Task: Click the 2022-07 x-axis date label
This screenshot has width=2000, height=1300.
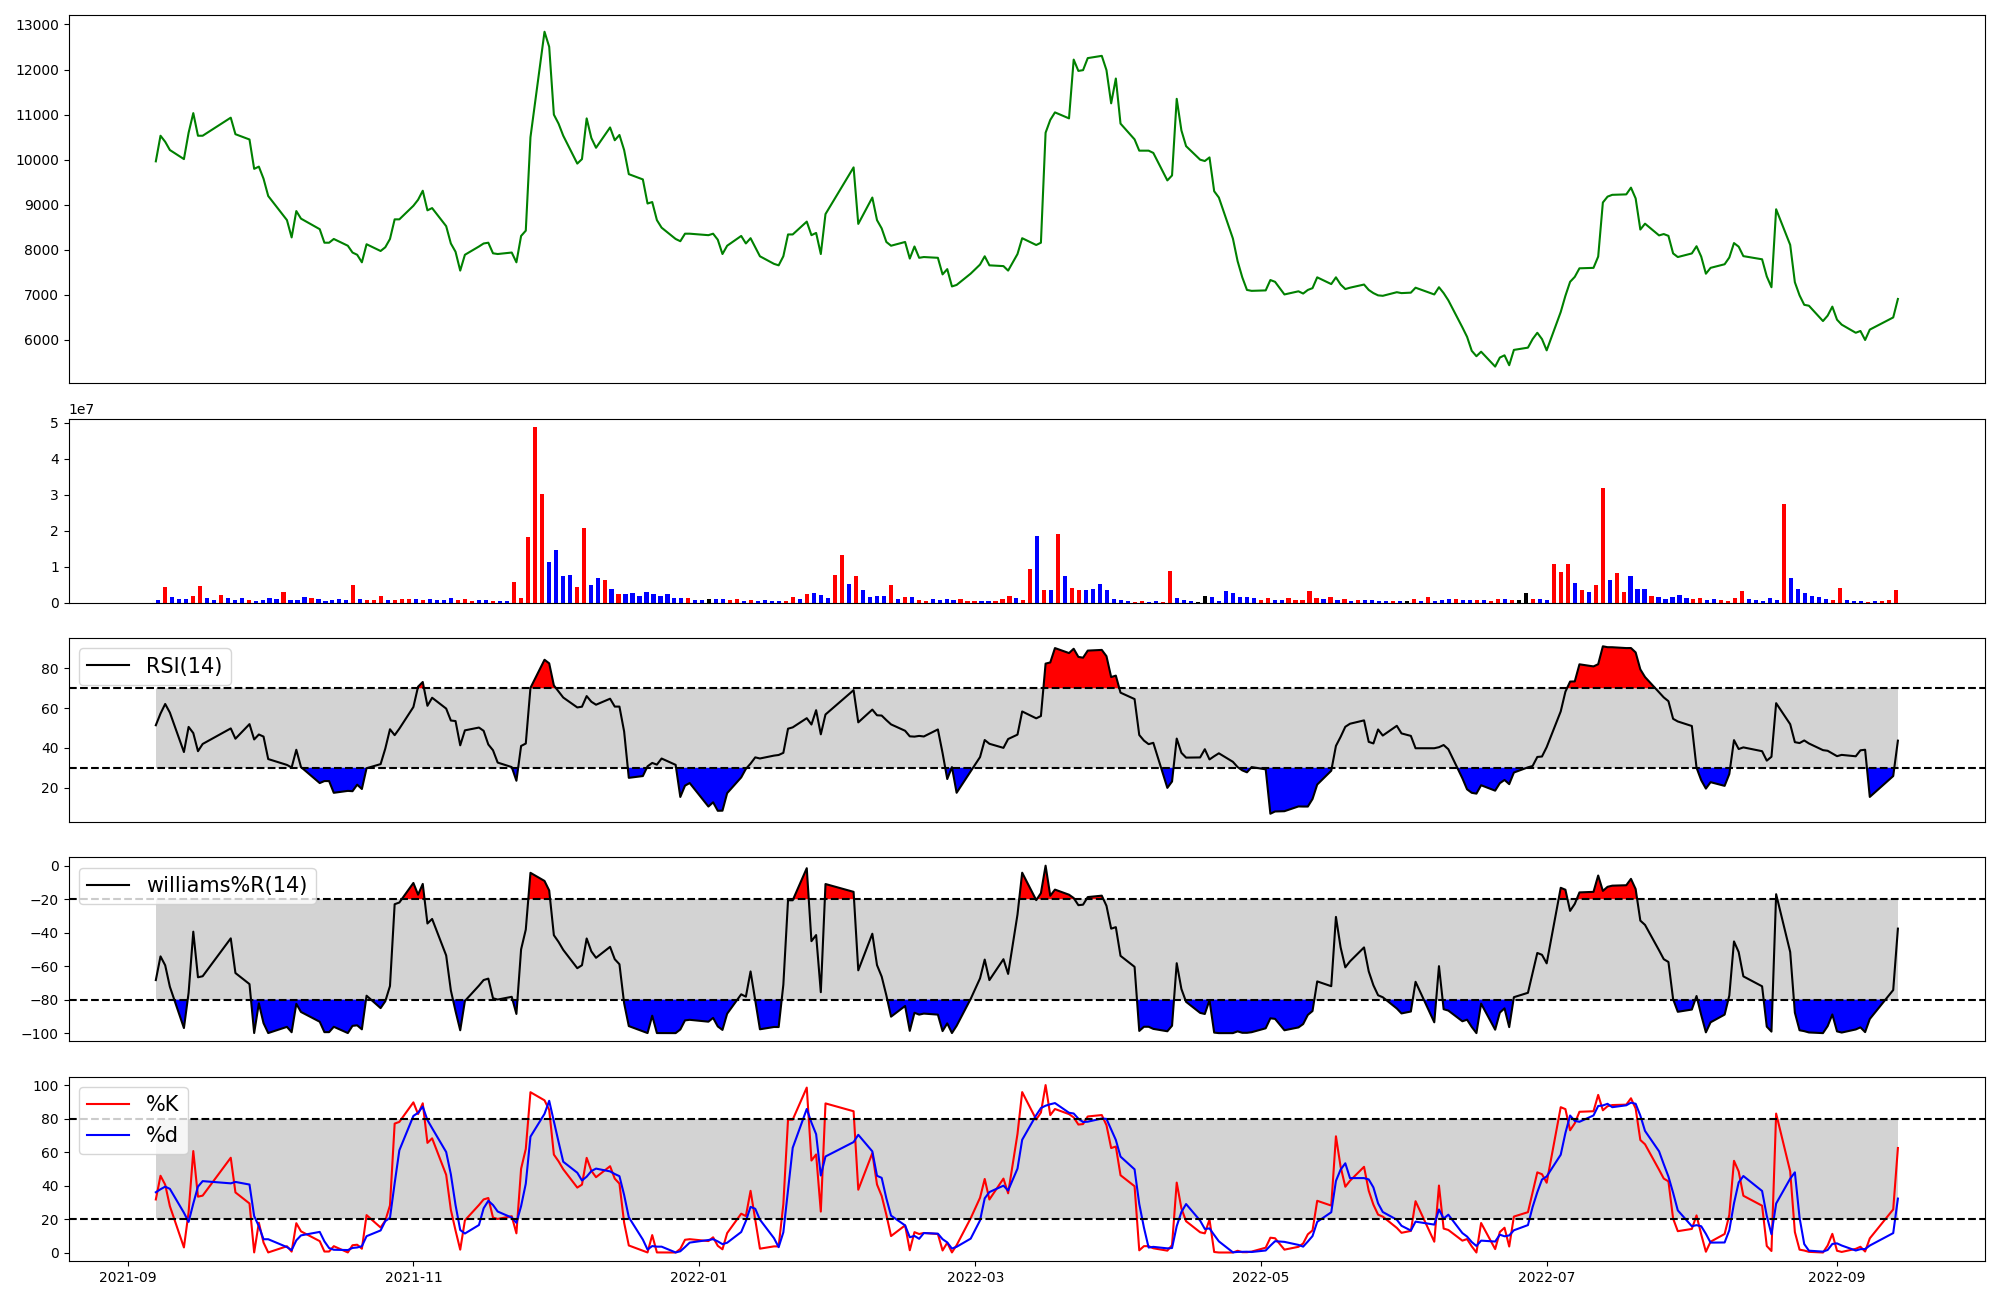Action: point(1547,1277)
